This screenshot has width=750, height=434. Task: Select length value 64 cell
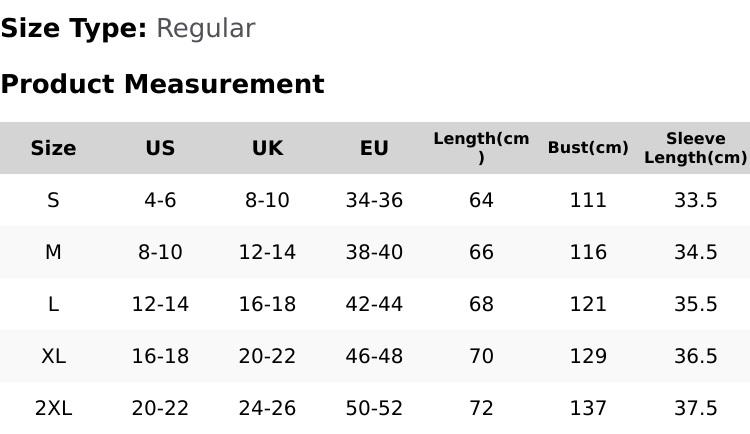[481, 200]
